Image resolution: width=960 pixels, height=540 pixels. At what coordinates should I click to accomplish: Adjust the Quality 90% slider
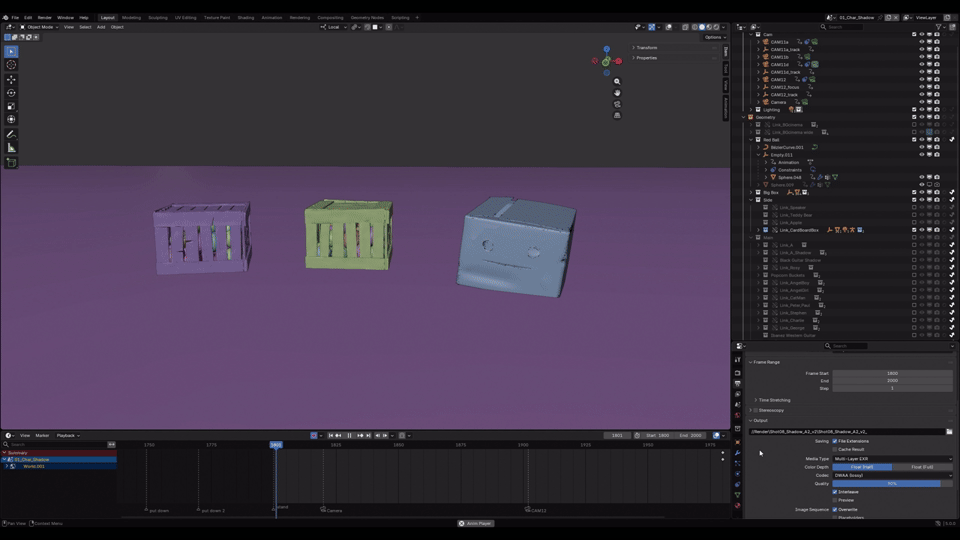click(x=892, y=484)
